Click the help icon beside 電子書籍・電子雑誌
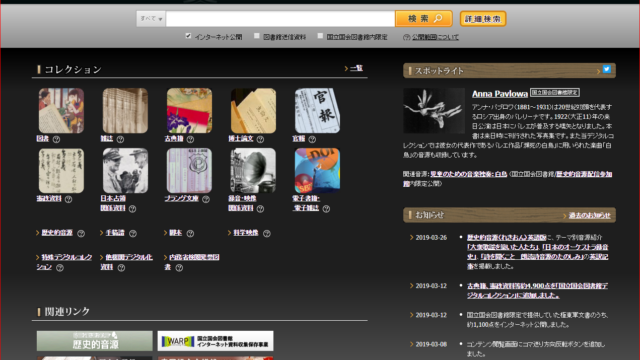 click(x=326, y=209)
